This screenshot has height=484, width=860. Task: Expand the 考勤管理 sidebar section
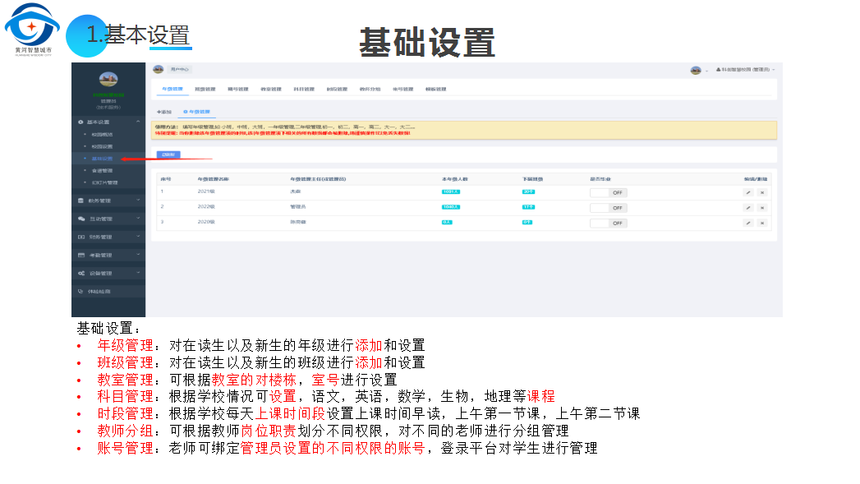coord(138,255)
